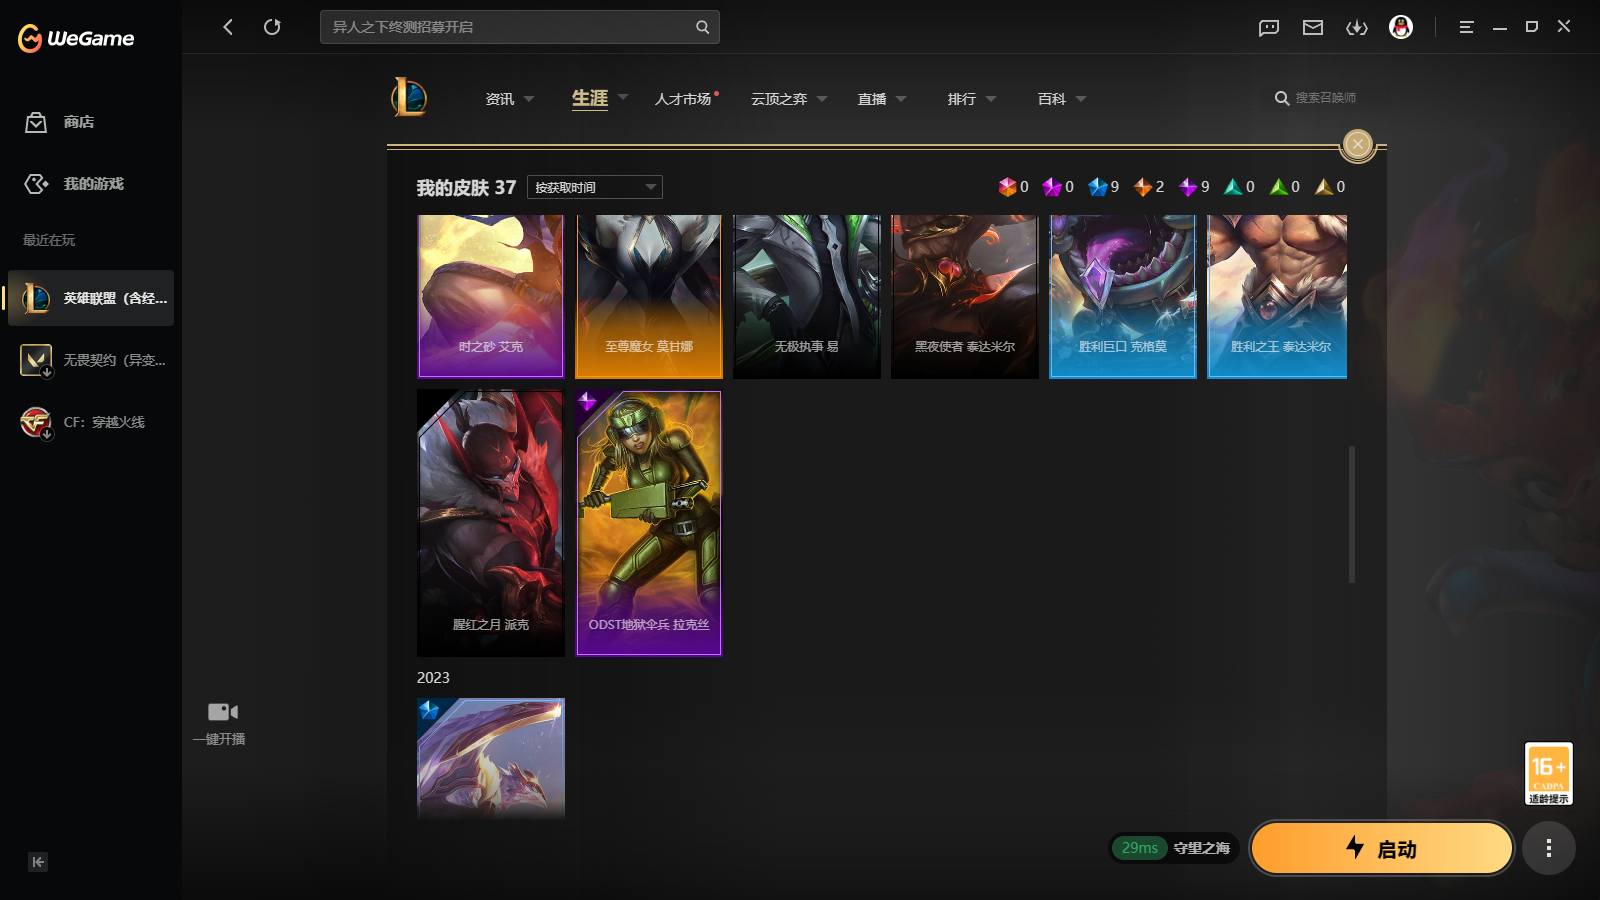Viewport: 1600px width, 900px height.
Task: Click the WeGame logo
Action: pyautogui.click(x=76, y=38)
